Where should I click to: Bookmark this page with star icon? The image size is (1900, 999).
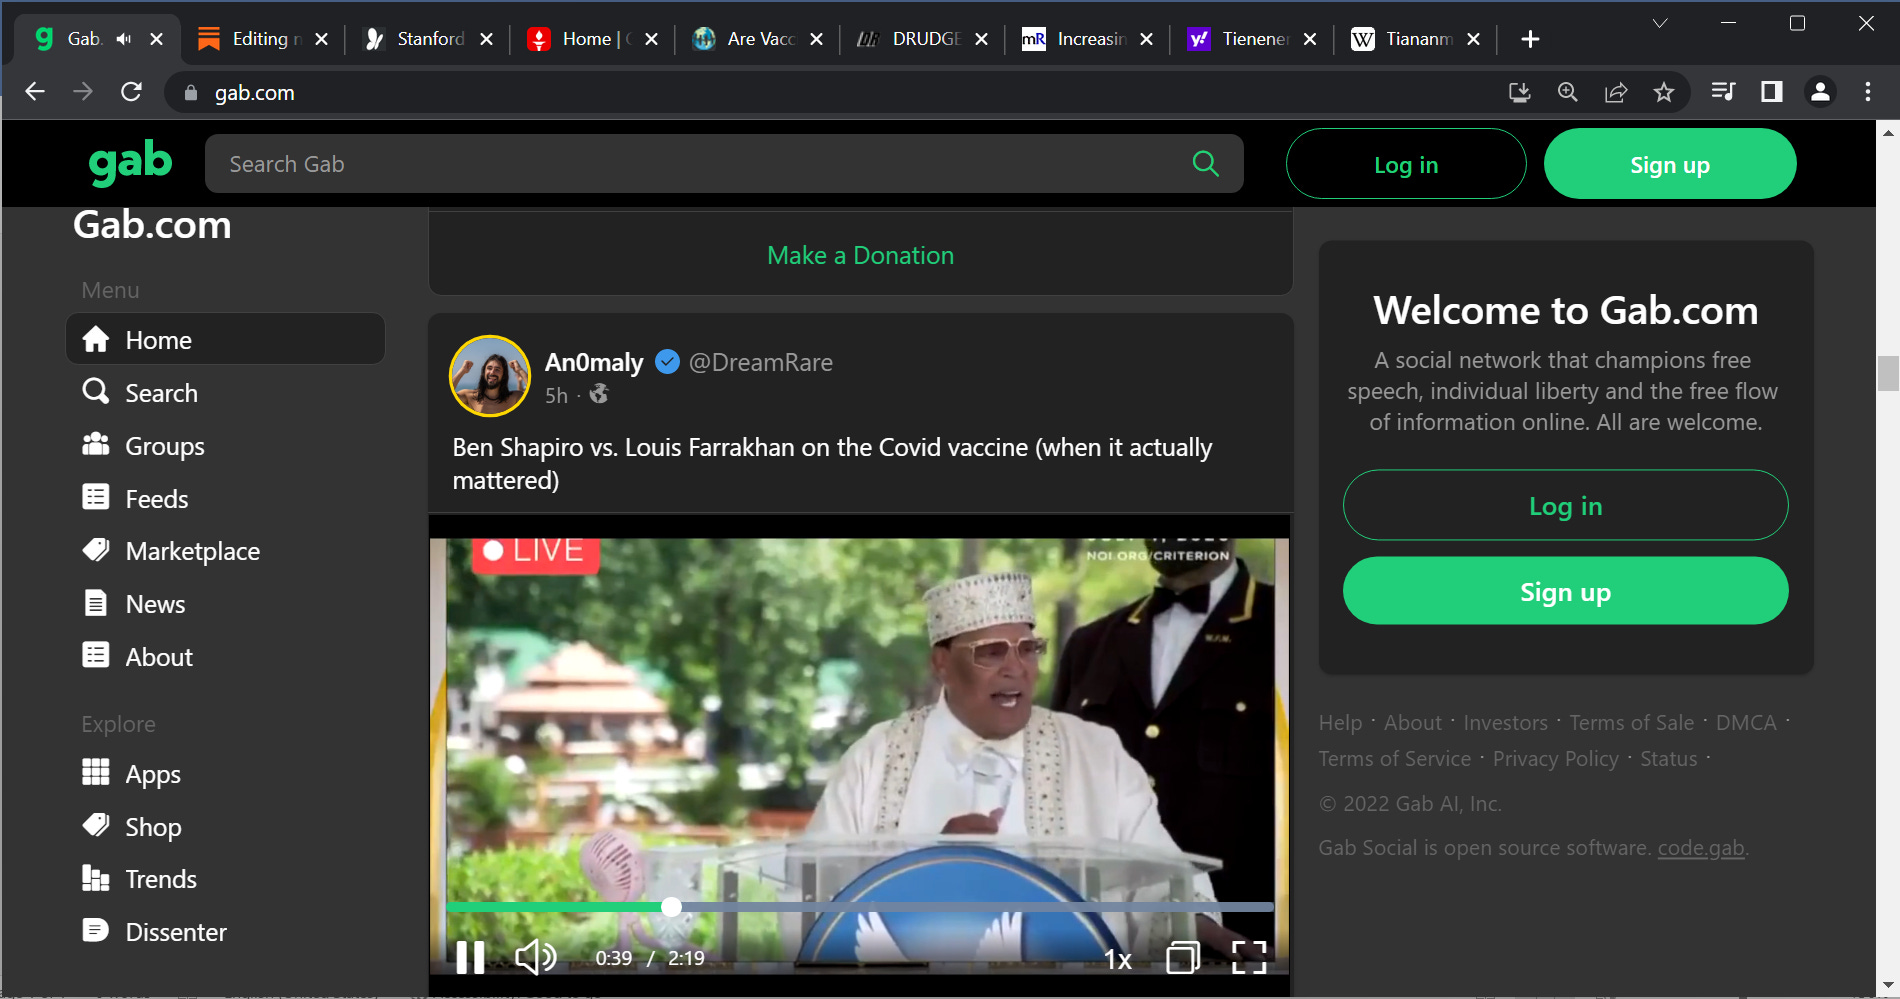point(1663,92)
